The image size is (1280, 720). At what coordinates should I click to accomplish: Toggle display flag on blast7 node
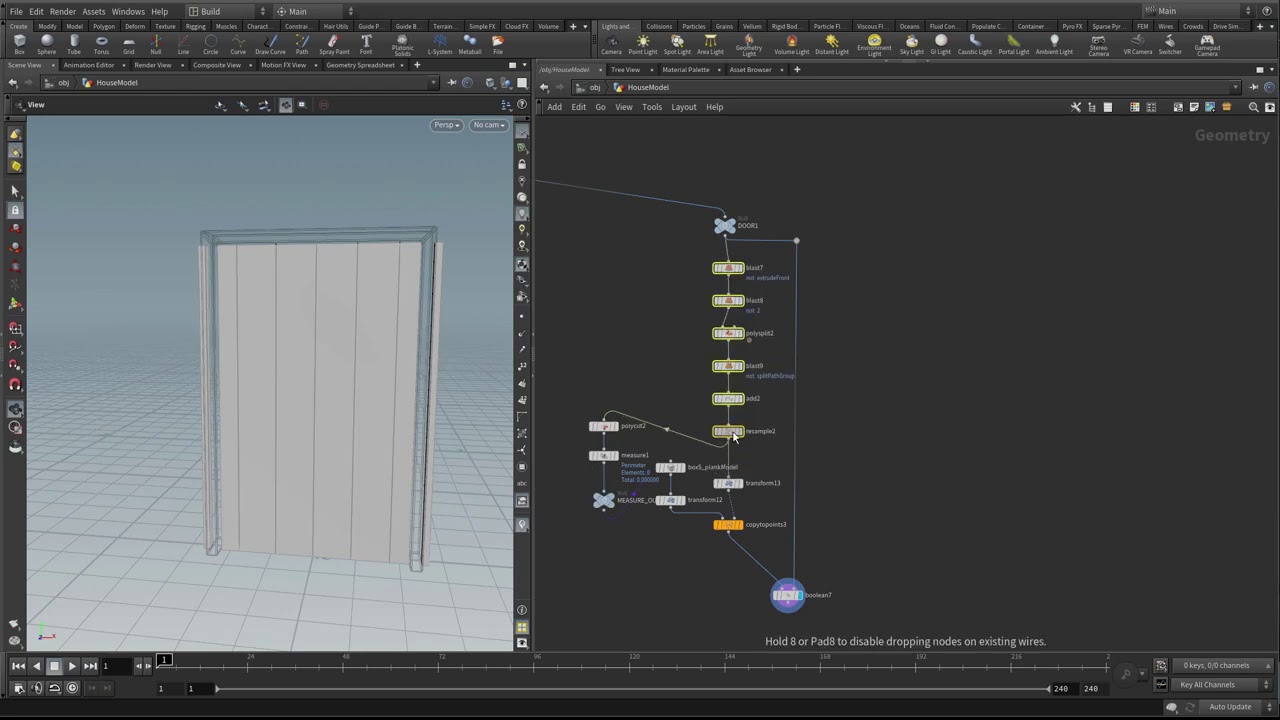[739, 269]
